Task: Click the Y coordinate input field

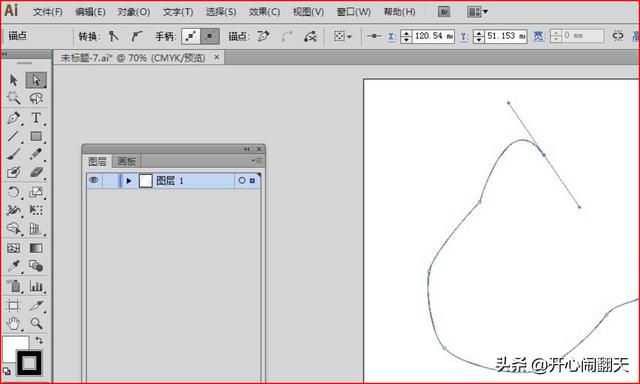Action: click(506, 36)
